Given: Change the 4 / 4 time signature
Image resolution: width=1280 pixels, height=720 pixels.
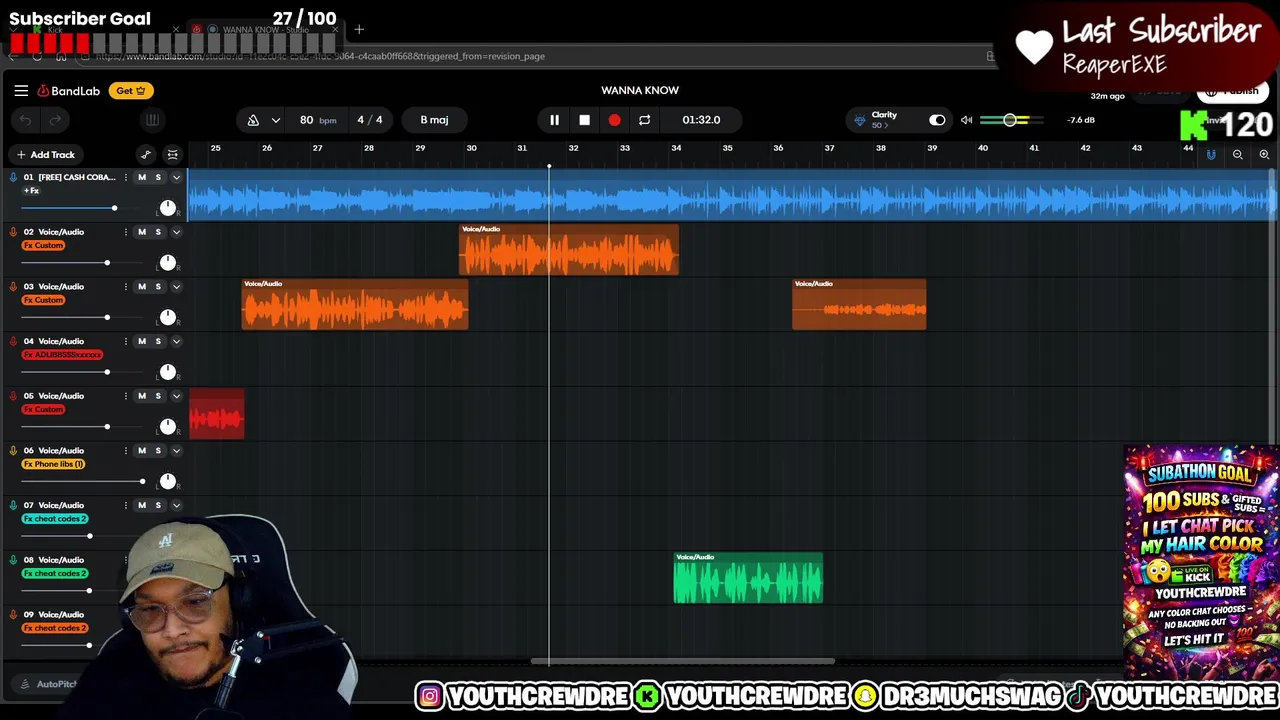Looking at the screenshot, I should coord(370,120).
